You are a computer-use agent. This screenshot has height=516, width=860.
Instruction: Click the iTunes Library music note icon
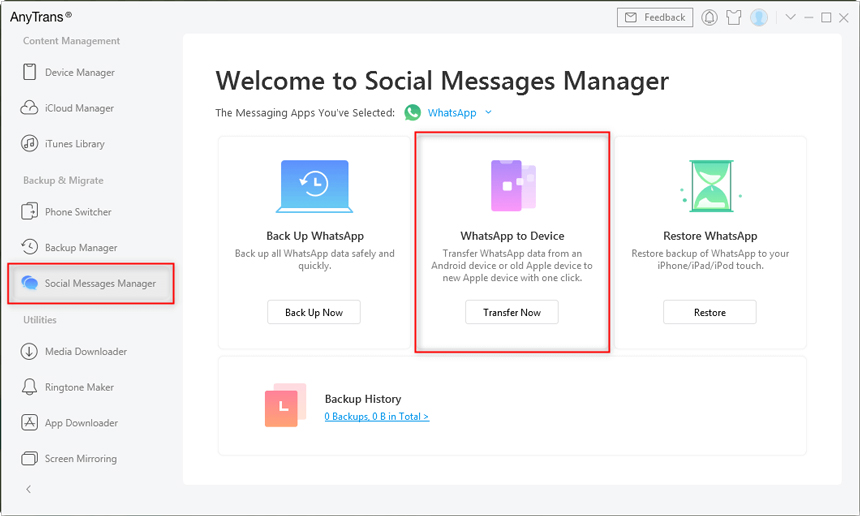pyautogui.click(x=29, y=143)
